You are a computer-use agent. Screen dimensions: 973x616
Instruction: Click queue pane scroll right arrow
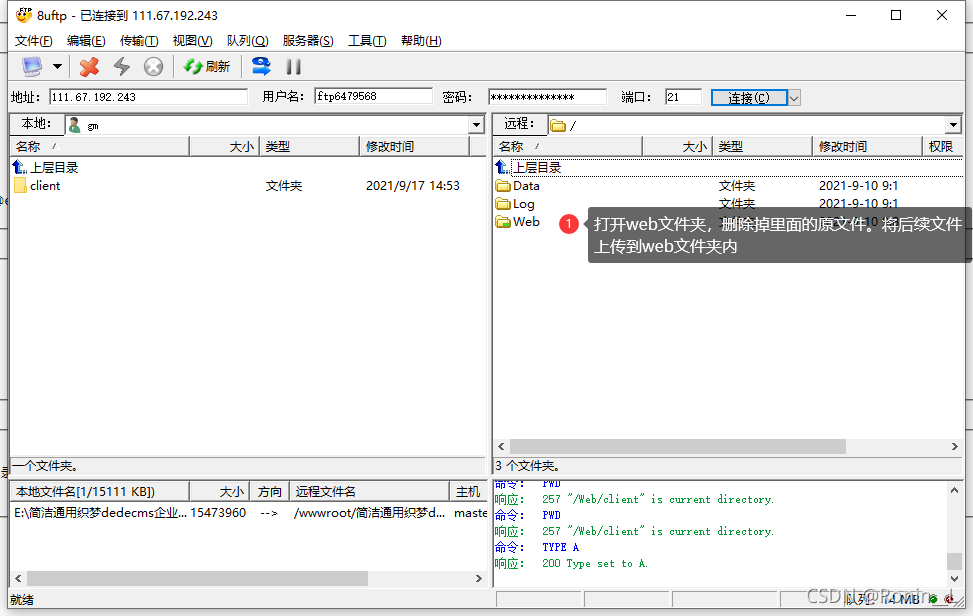point(478,578)
